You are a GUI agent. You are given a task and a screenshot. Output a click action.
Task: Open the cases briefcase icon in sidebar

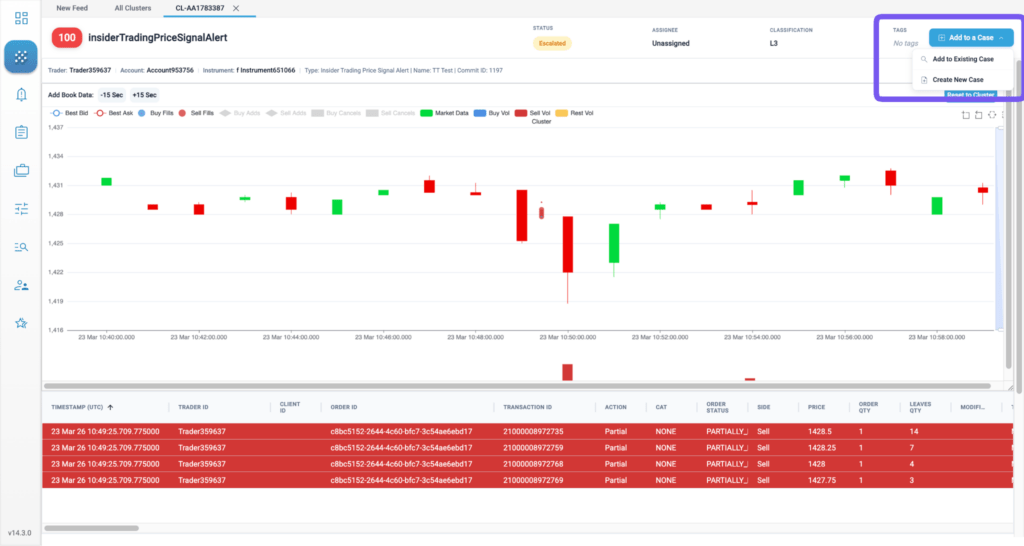tap(21, 170)
